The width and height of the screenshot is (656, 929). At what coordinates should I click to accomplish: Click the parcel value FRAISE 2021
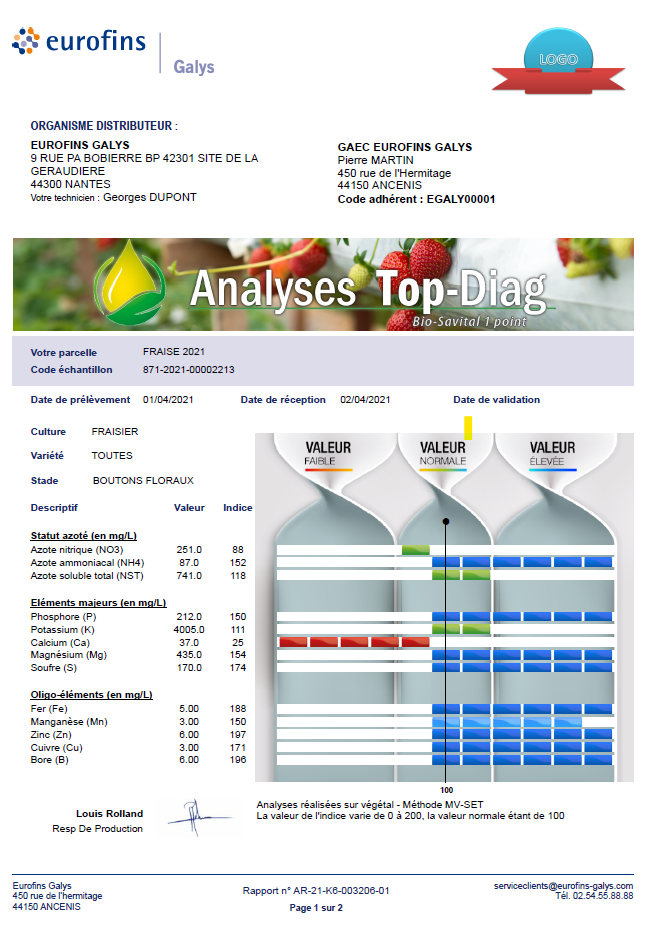pyautogui.click(x=174, y=351)
